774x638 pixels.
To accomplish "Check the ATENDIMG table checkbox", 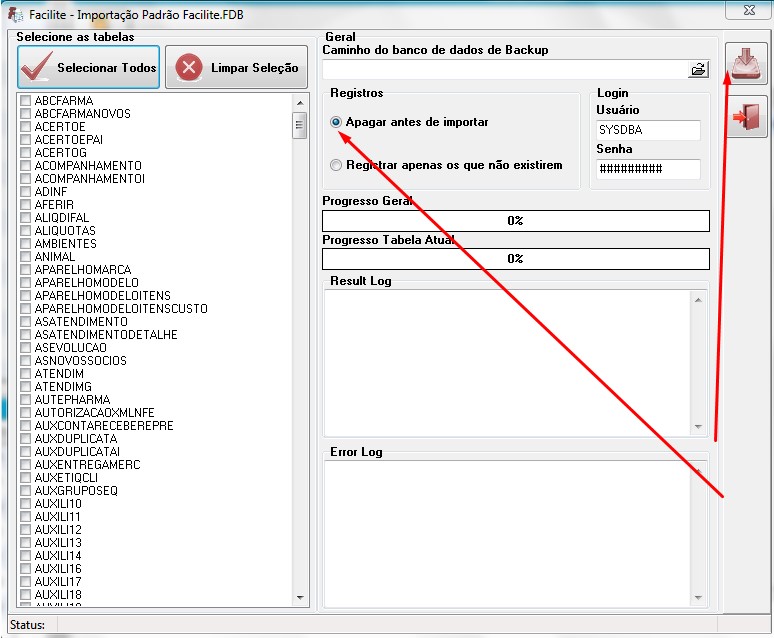I will 25,387.
